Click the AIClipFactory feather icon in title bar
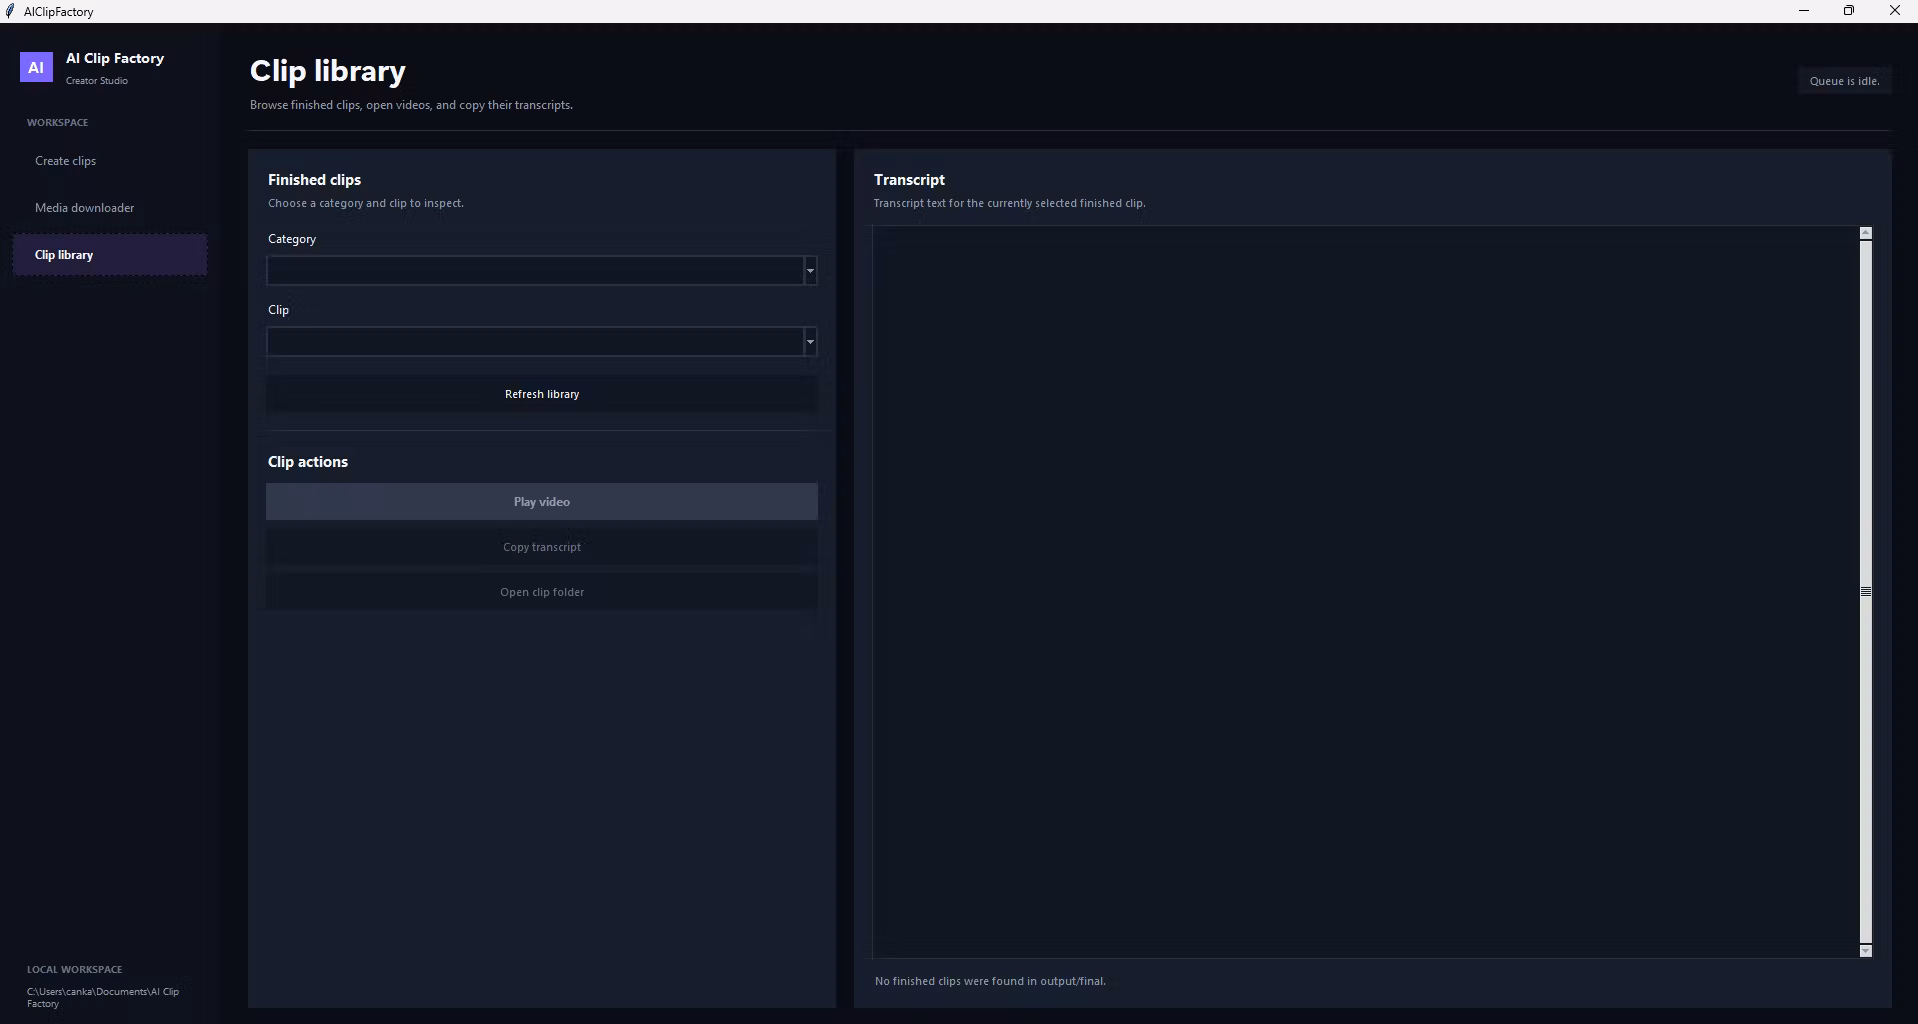The width and height of the screenshot is (1918, 1024). point(10,11)
